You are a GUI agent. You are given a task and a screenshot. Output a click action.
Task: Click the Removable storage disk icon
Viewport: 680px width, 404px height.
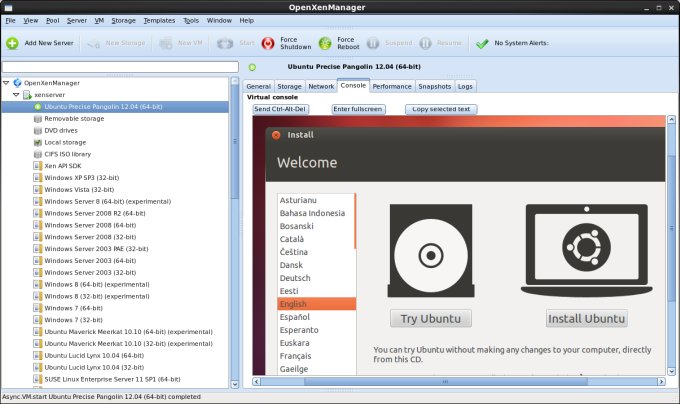[x=38, y=119]
